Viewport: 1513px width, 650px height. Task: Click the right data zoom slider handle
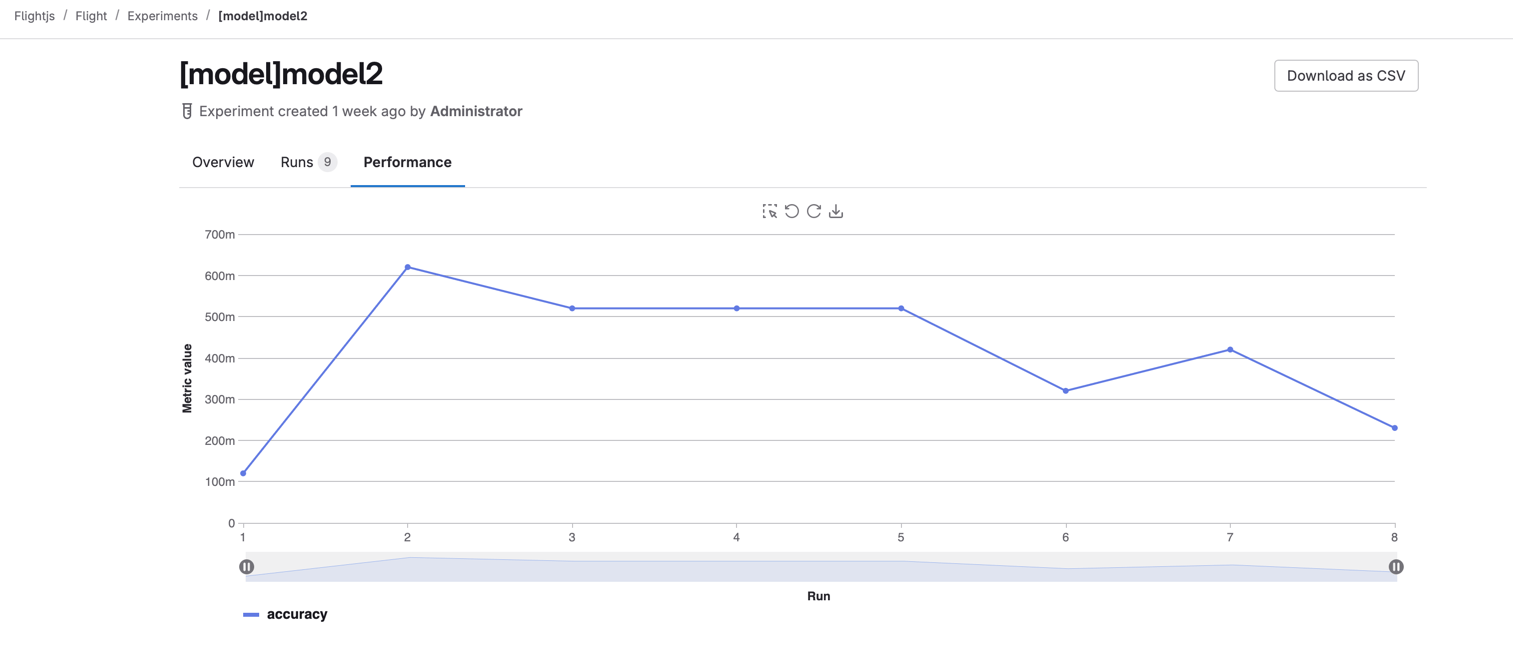point(1396,566)
